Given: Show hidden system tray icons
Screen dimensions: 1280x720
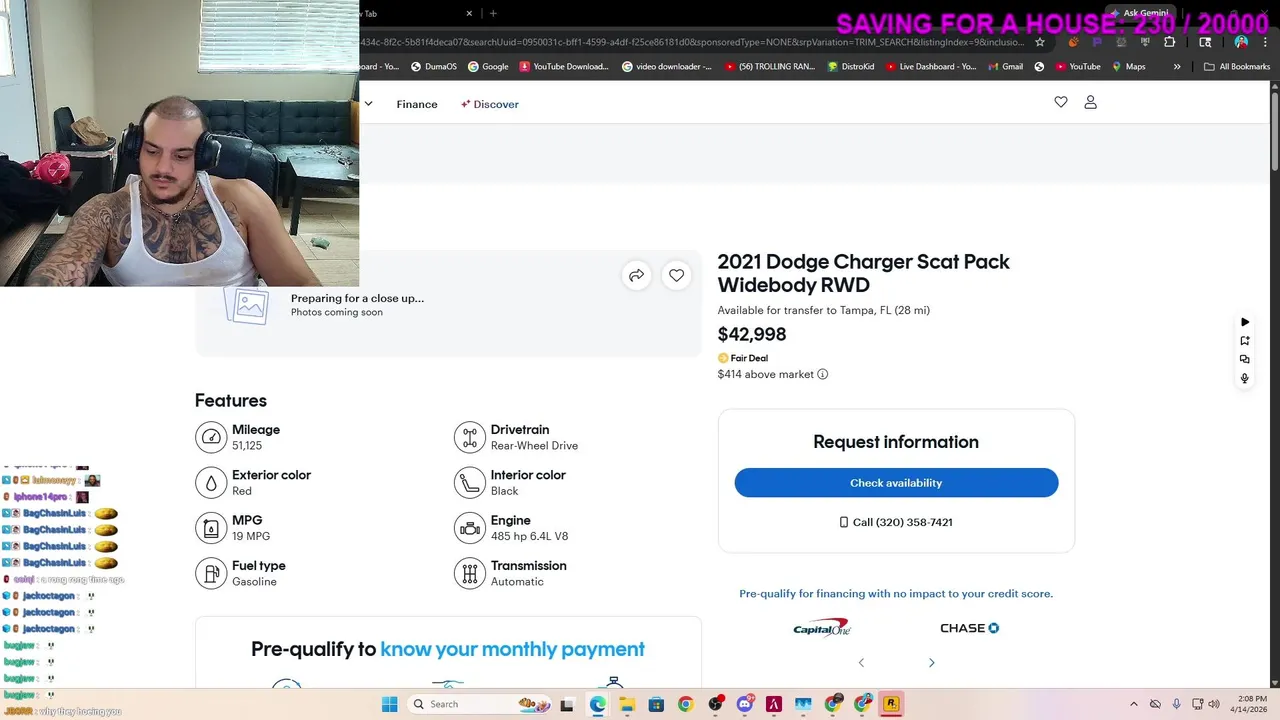Looking at the screenshot, I should (x=1133, y=704).
